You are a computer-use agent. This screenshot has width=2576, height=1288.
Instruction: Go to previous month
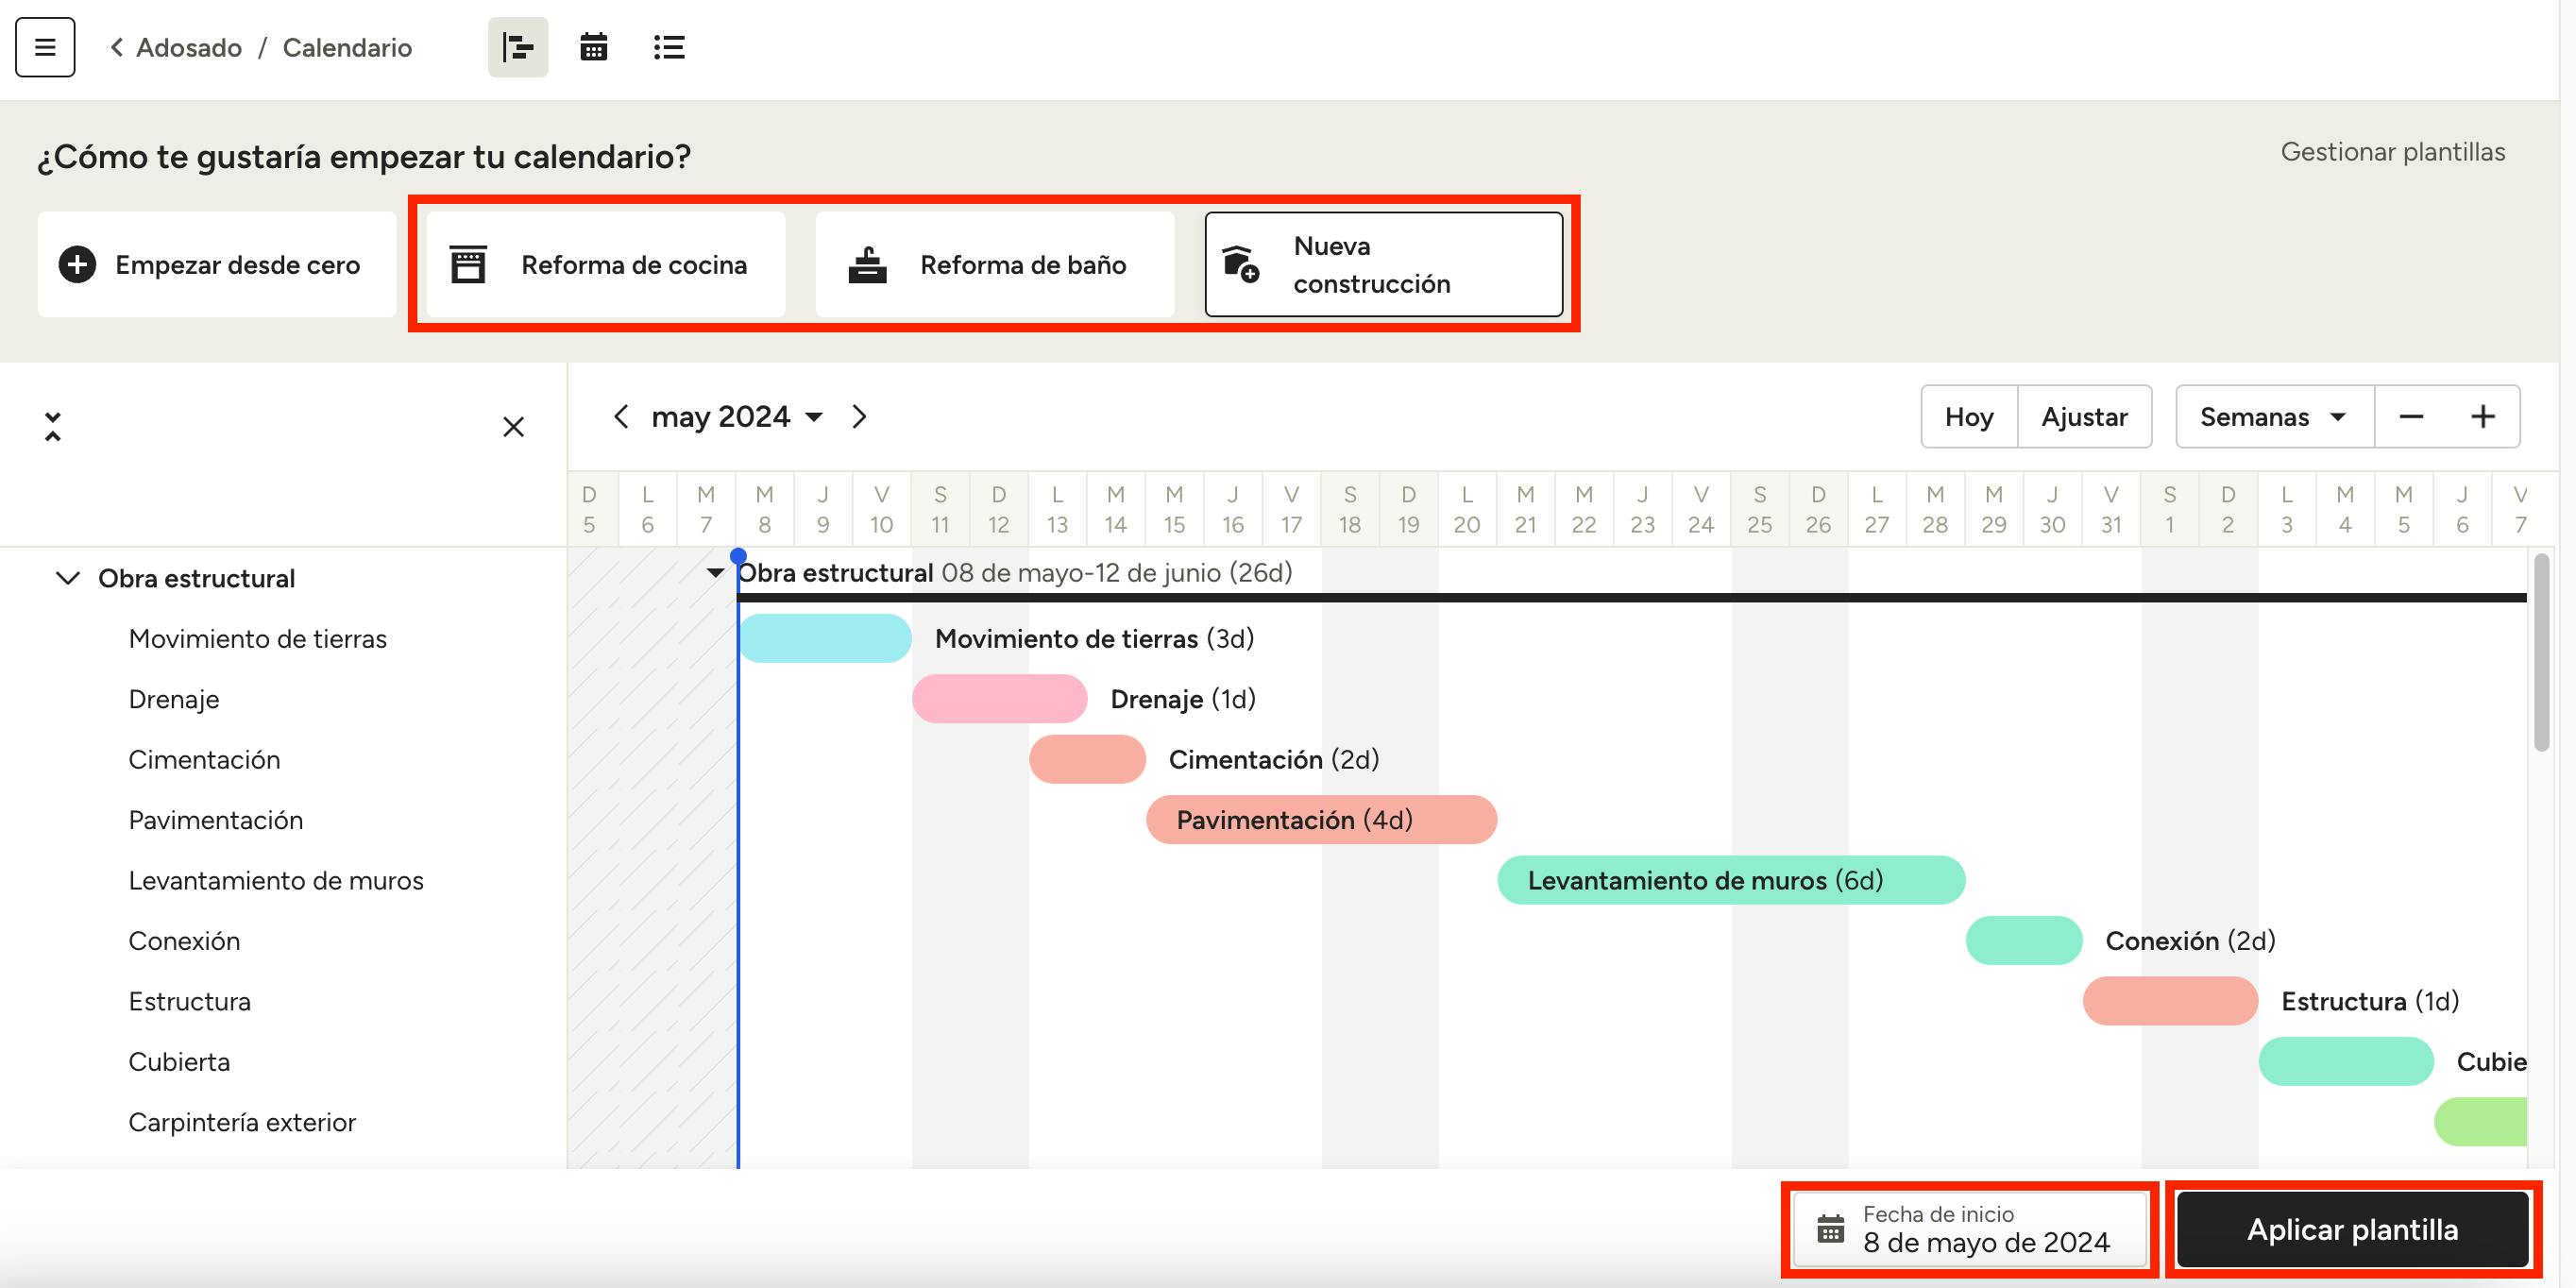(x=621, y=416)
